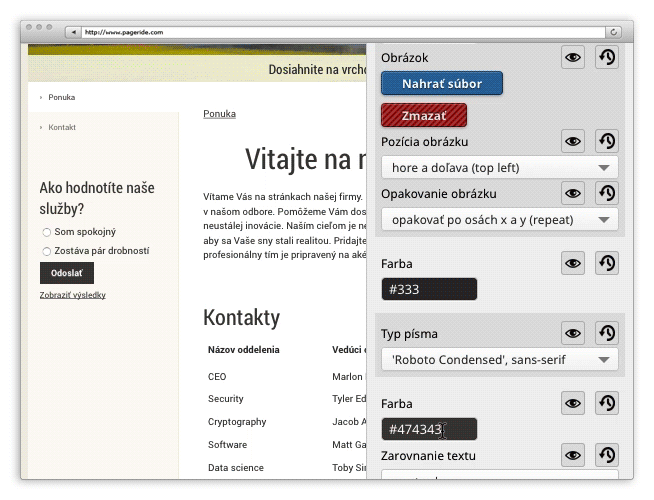Viewport: 654px width, 500px height.
Task: Go to Kontakt in sidebar menu
Action: (62, 127)
